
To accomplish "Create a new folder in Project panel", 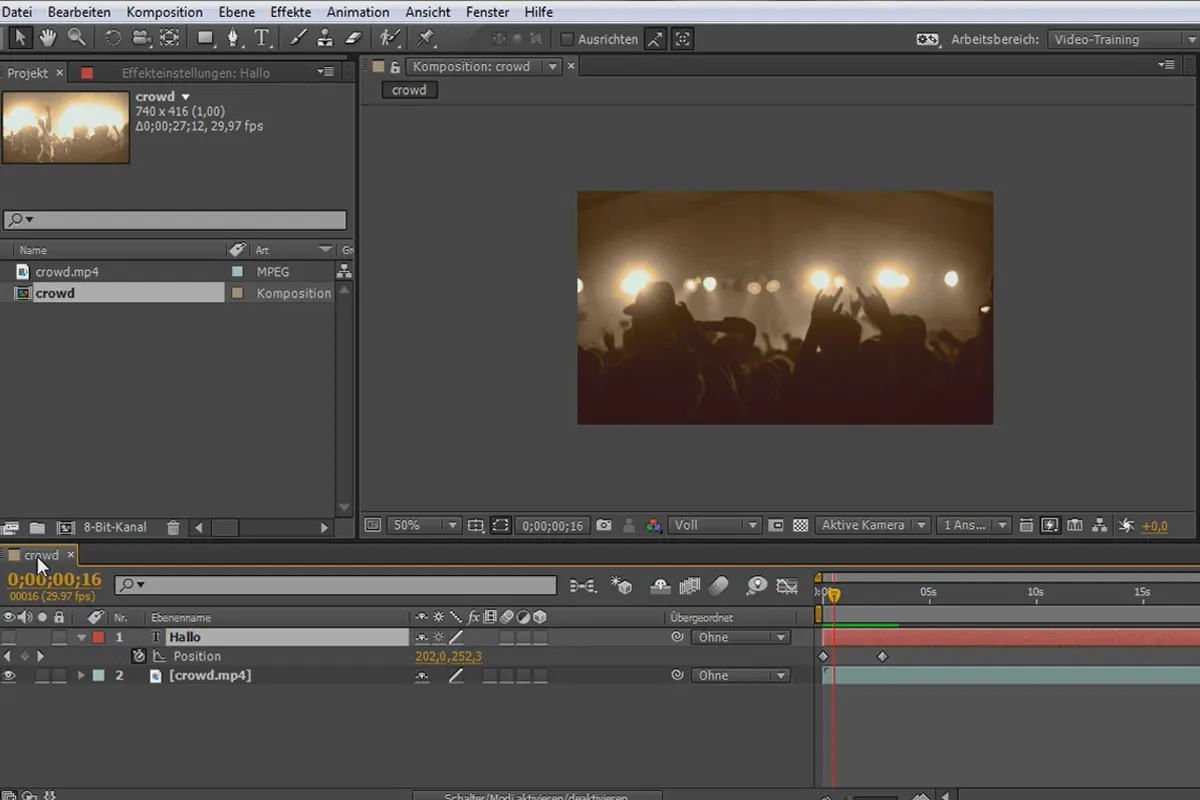I will pyautogui.click(x=37, y=527).
